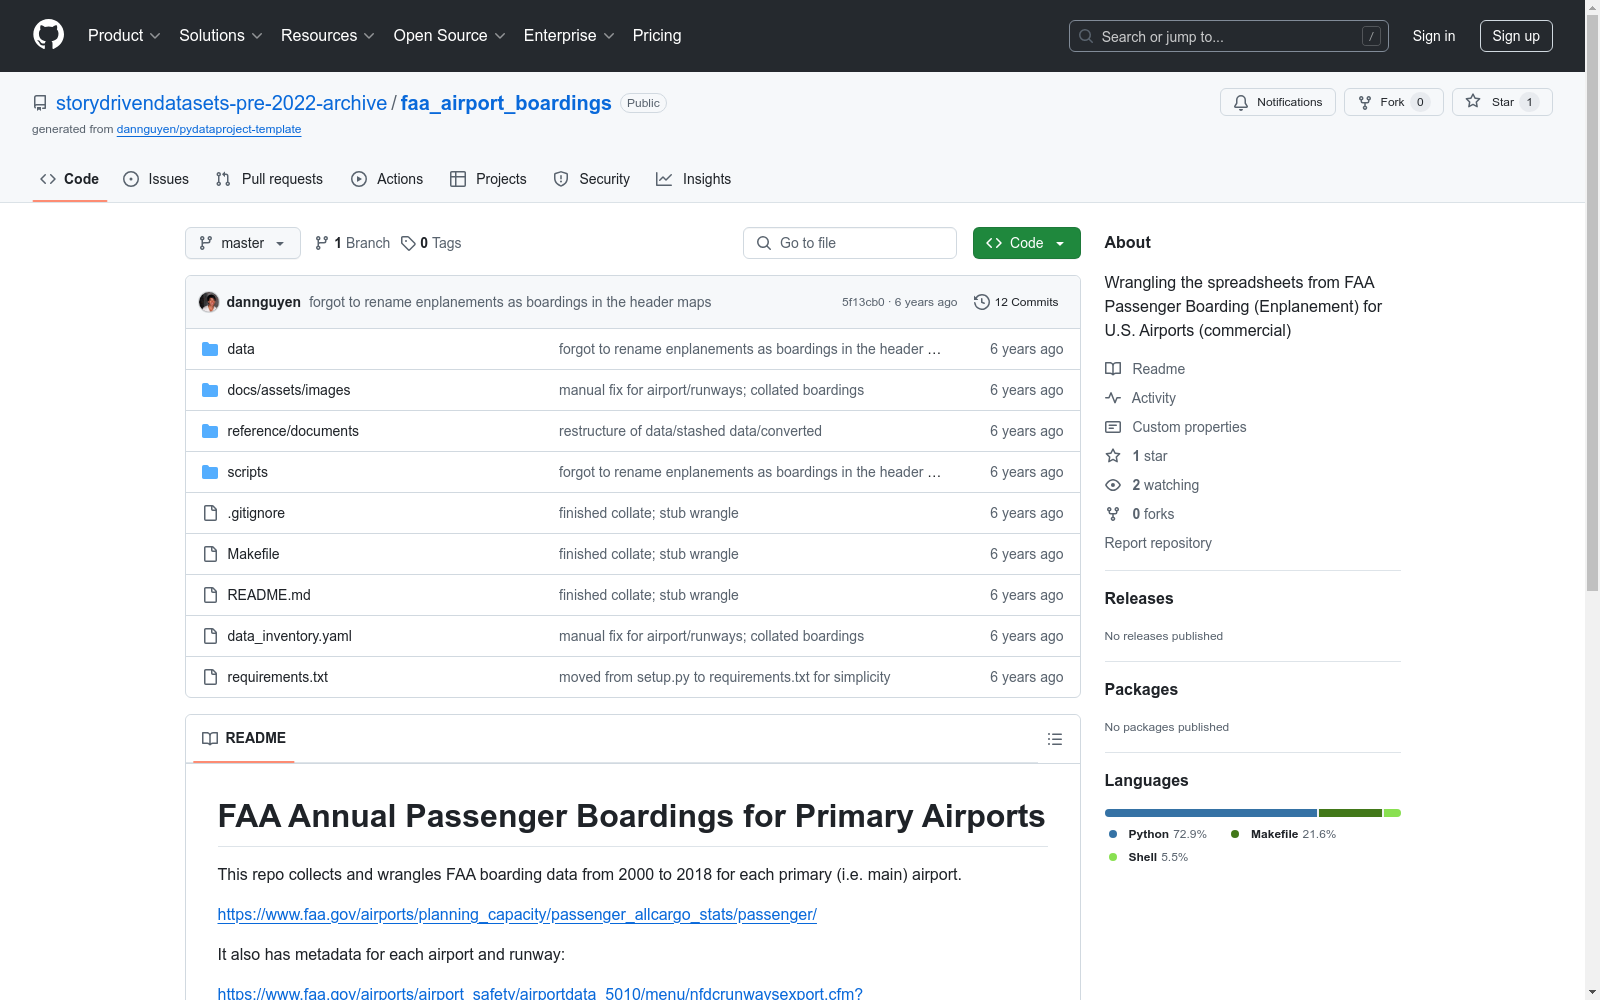Viewport: 1600px width, 1000px height.
Task: Open the master branch dropdown
Action: click(x=243, y=243)
